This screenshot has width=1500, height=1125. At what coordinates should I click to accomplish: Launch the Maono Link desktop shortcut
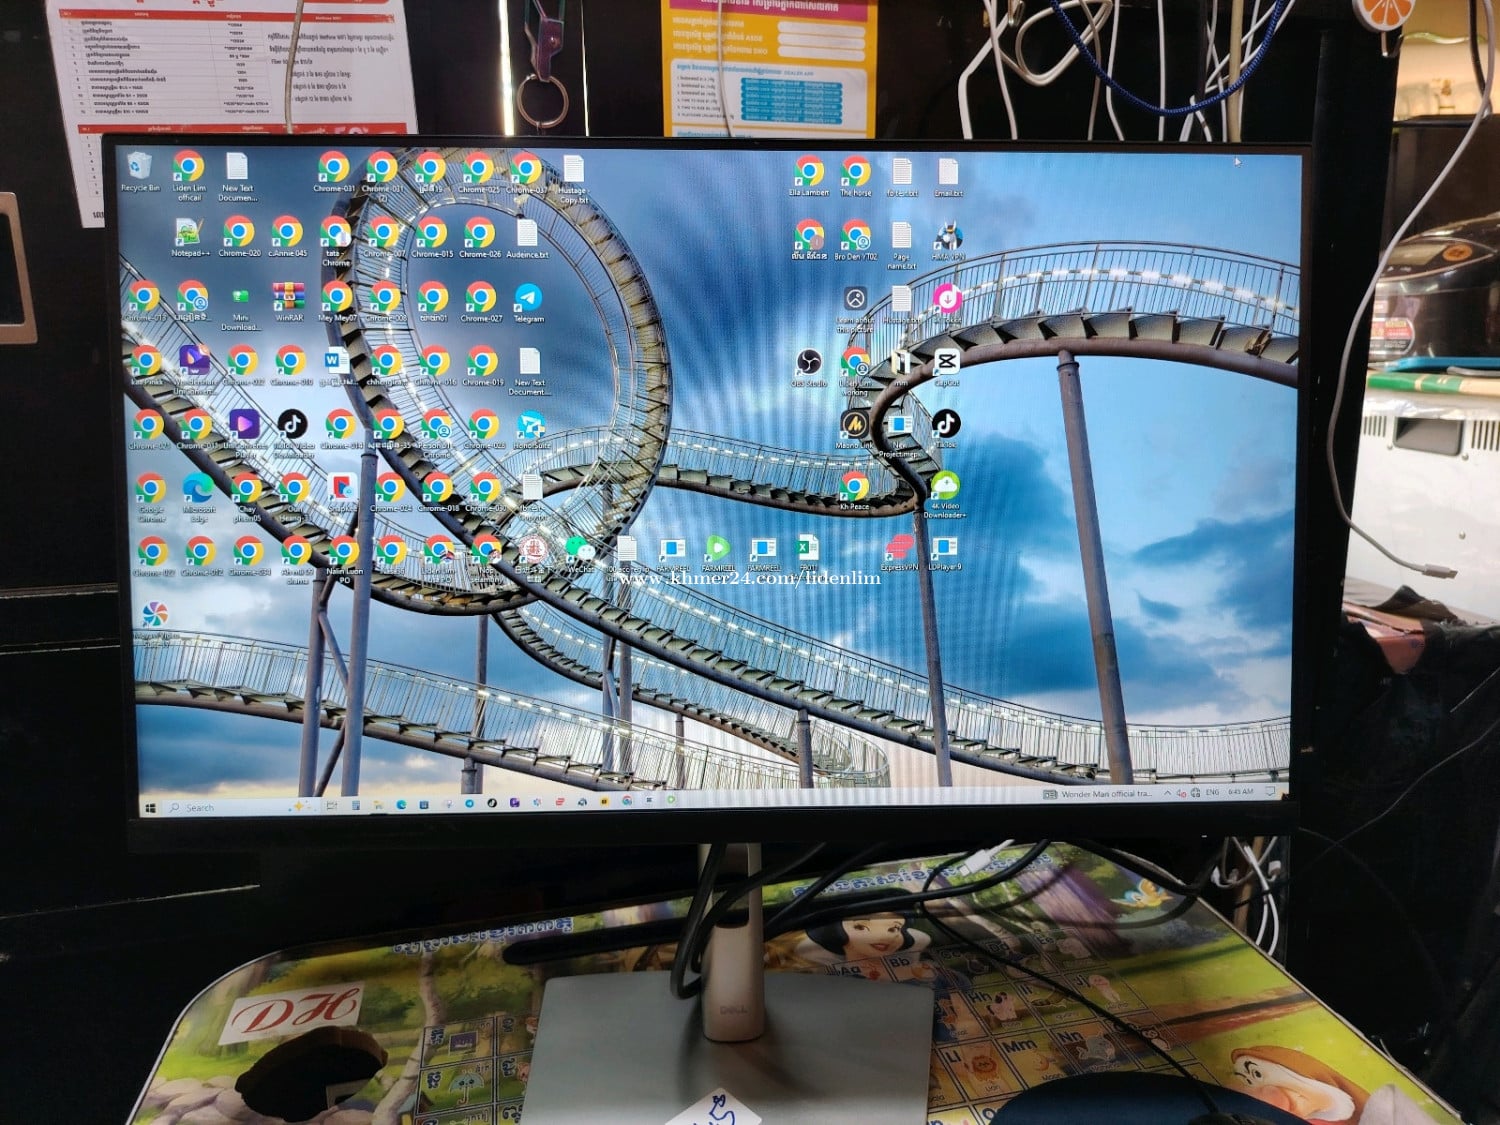854,425
